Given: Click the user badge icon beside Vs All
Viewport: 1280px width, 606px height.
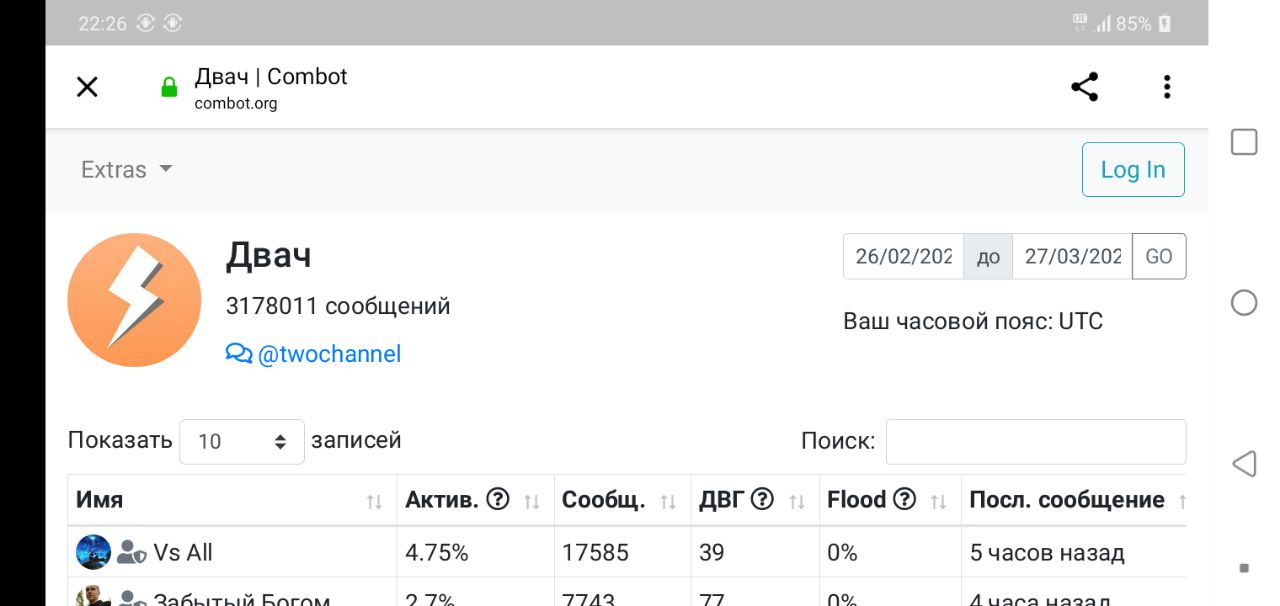Looking at the screenshot, I should (132, 552).
